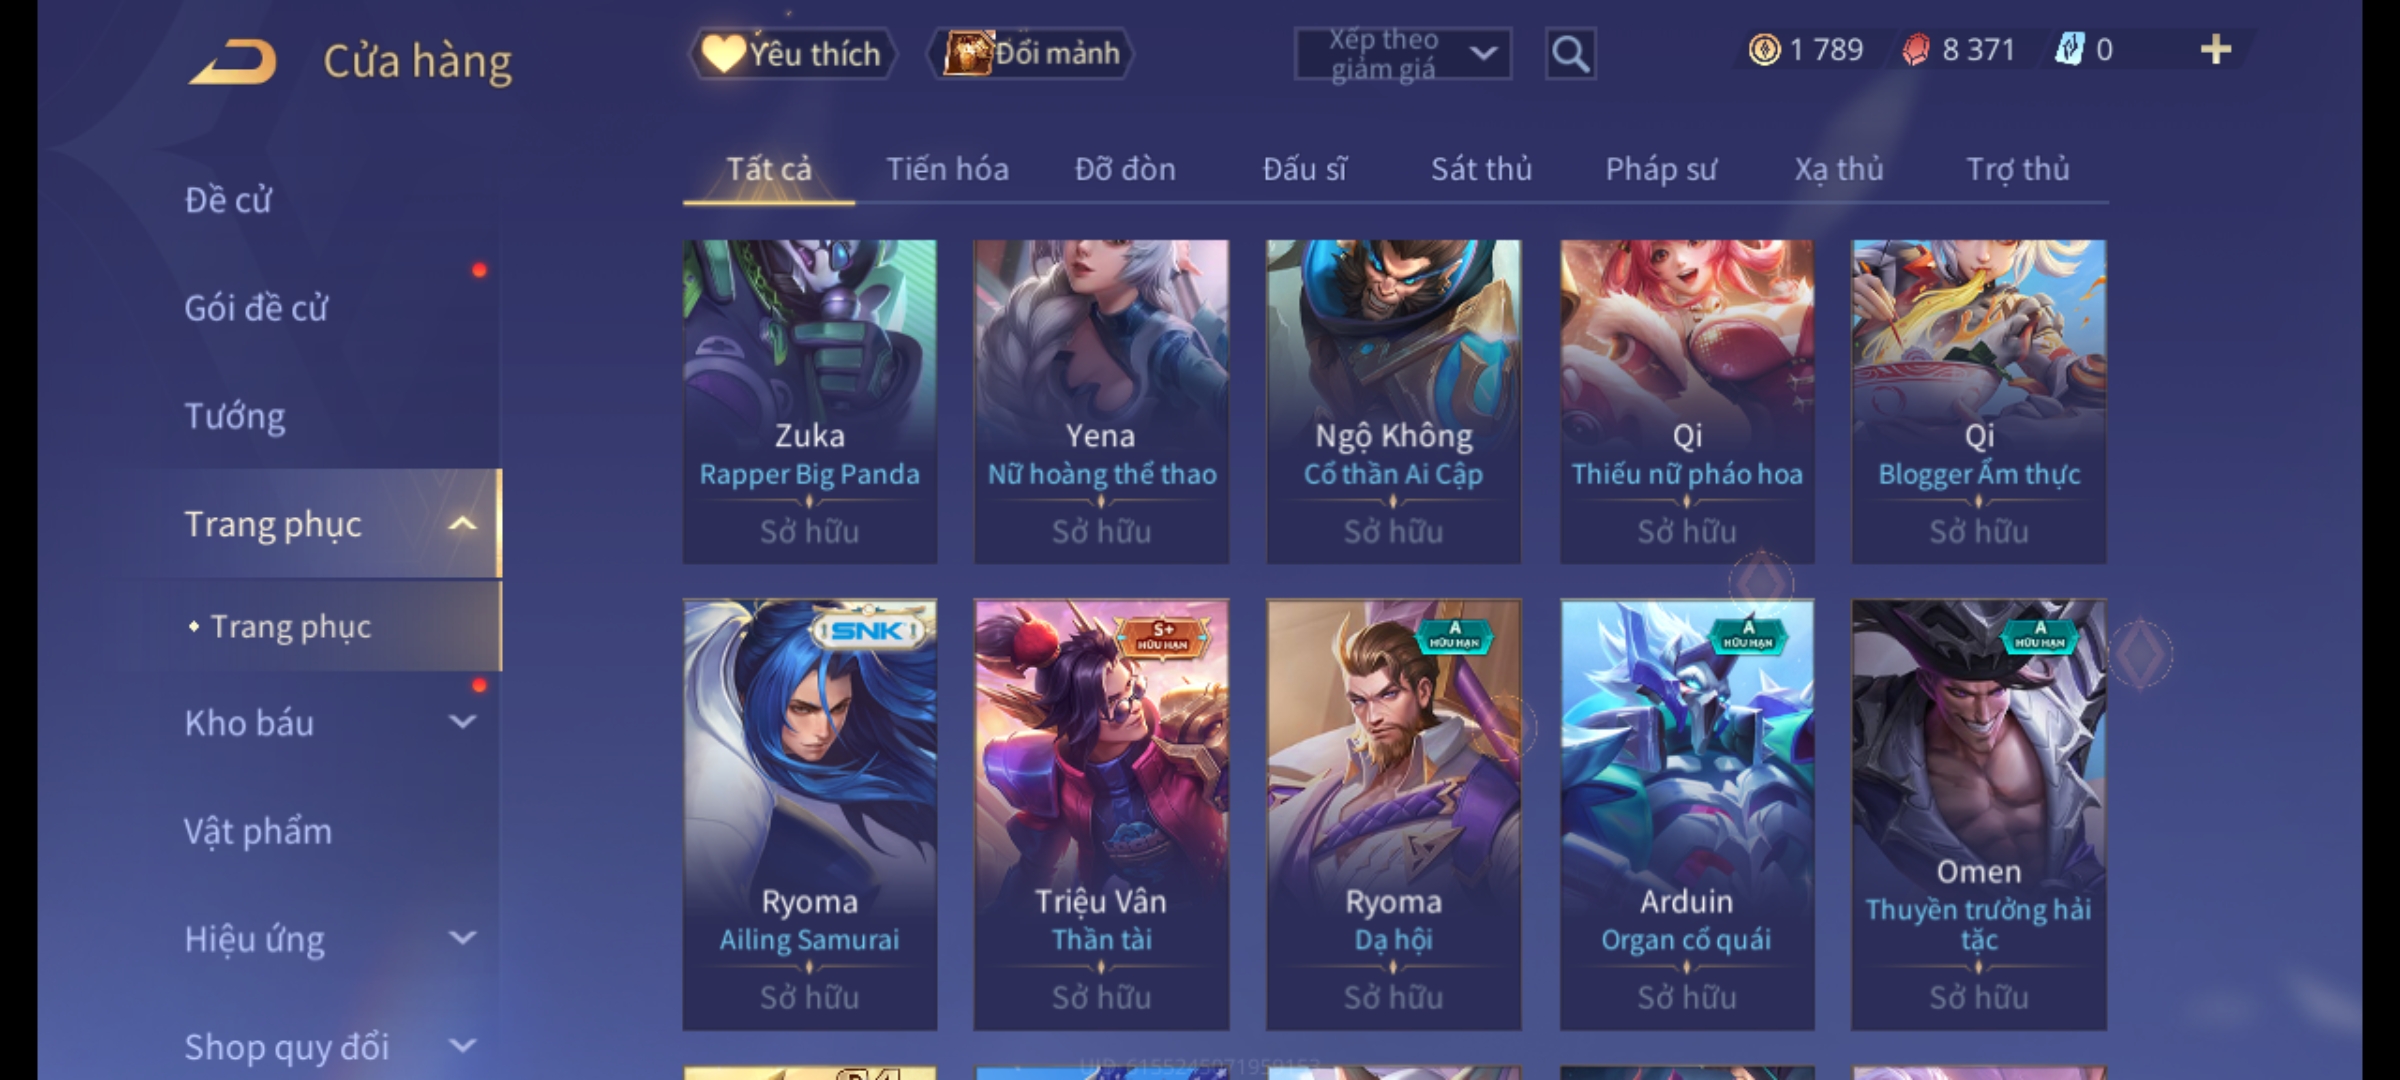Viewport: 2400px width, 1080px height.
Task: Tap the gold coin currency icon
Action: click(x=1765, y=50)
